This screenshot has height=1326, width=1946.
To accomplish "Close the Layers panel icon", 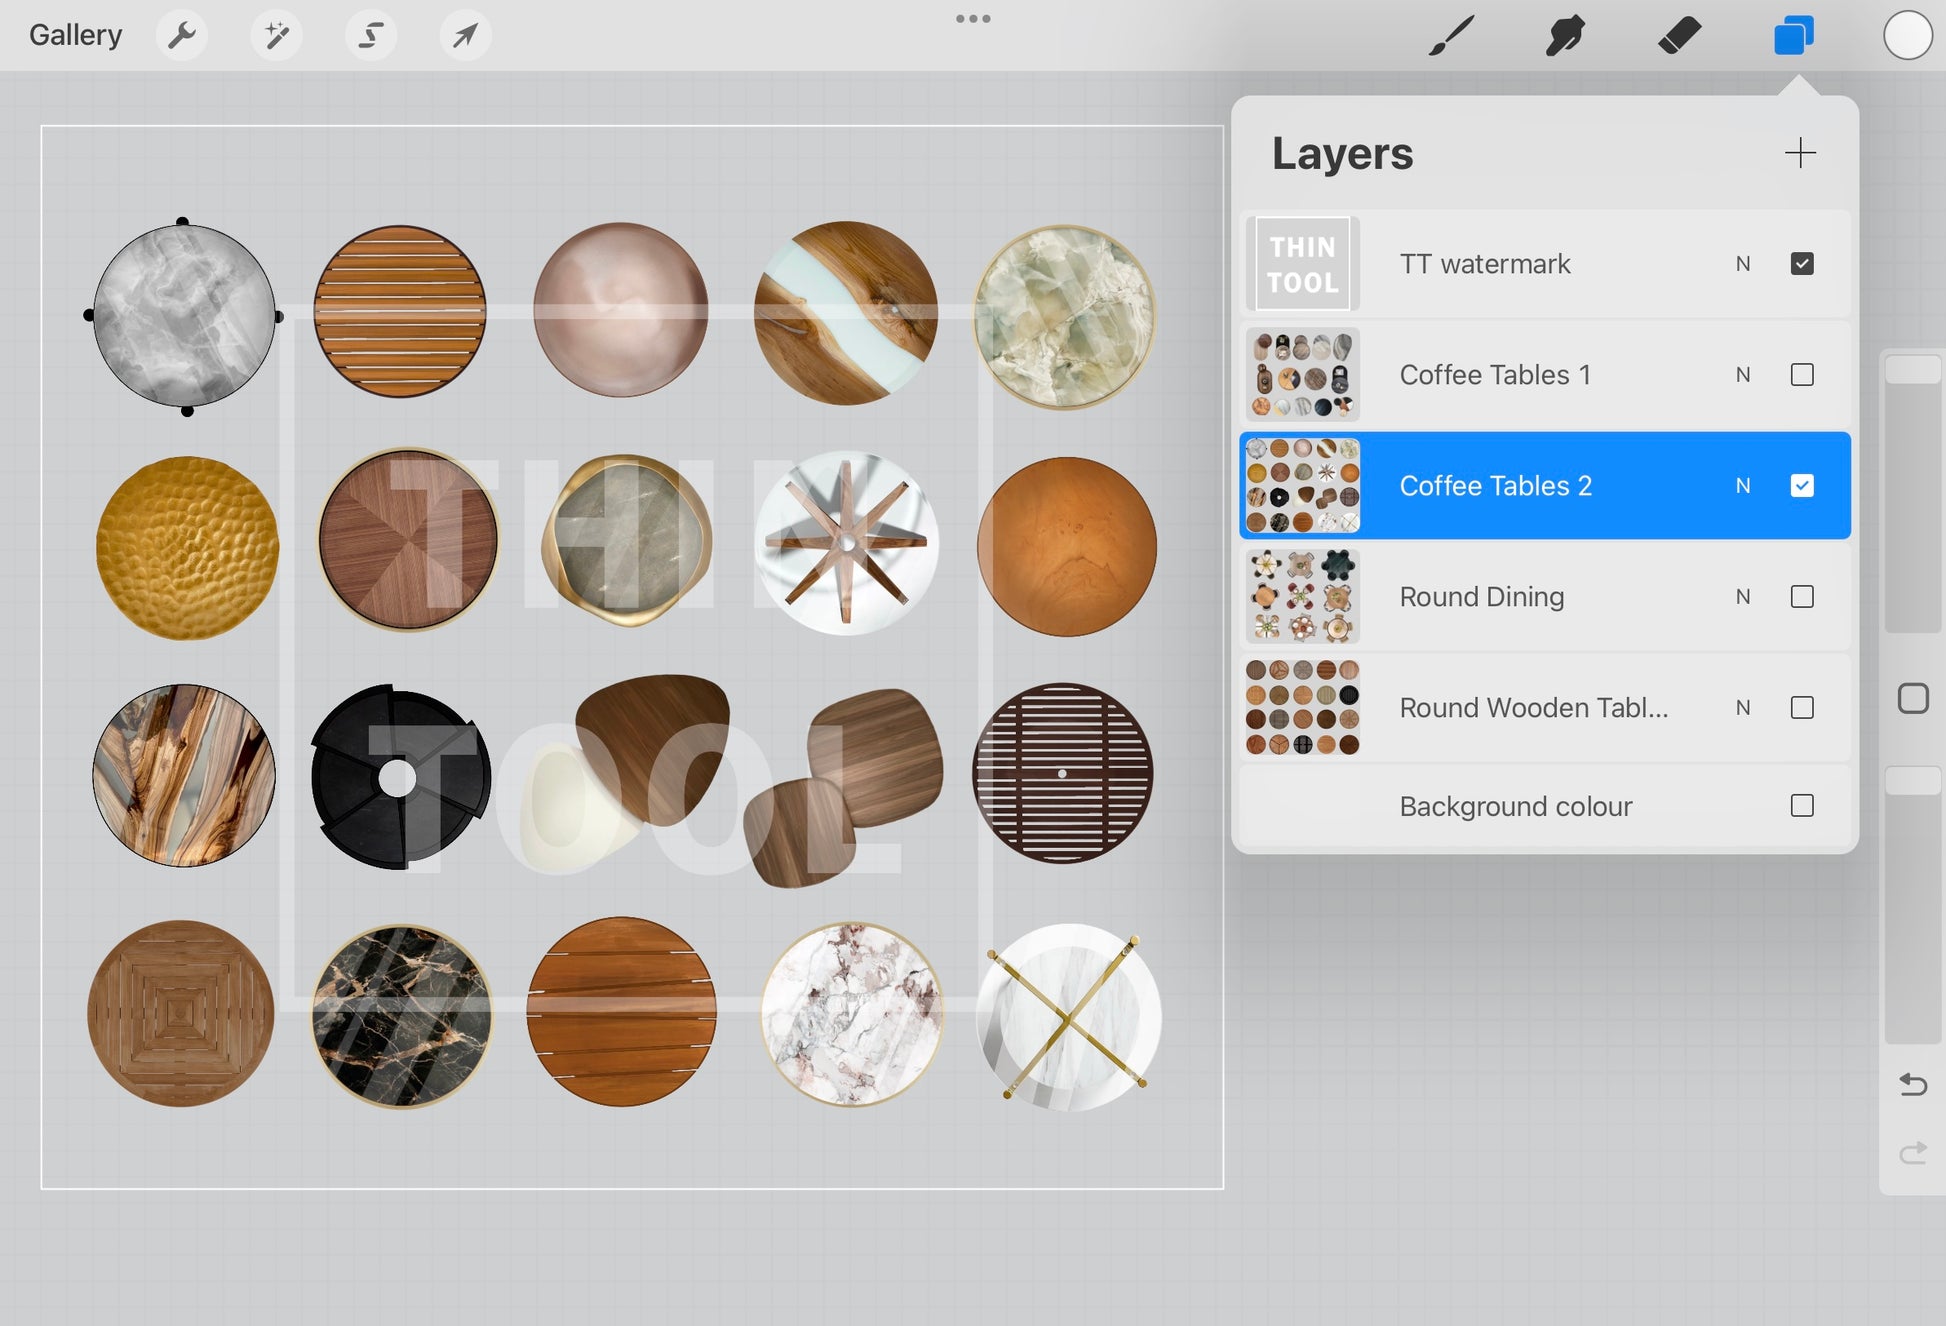I will [1794, 36].
